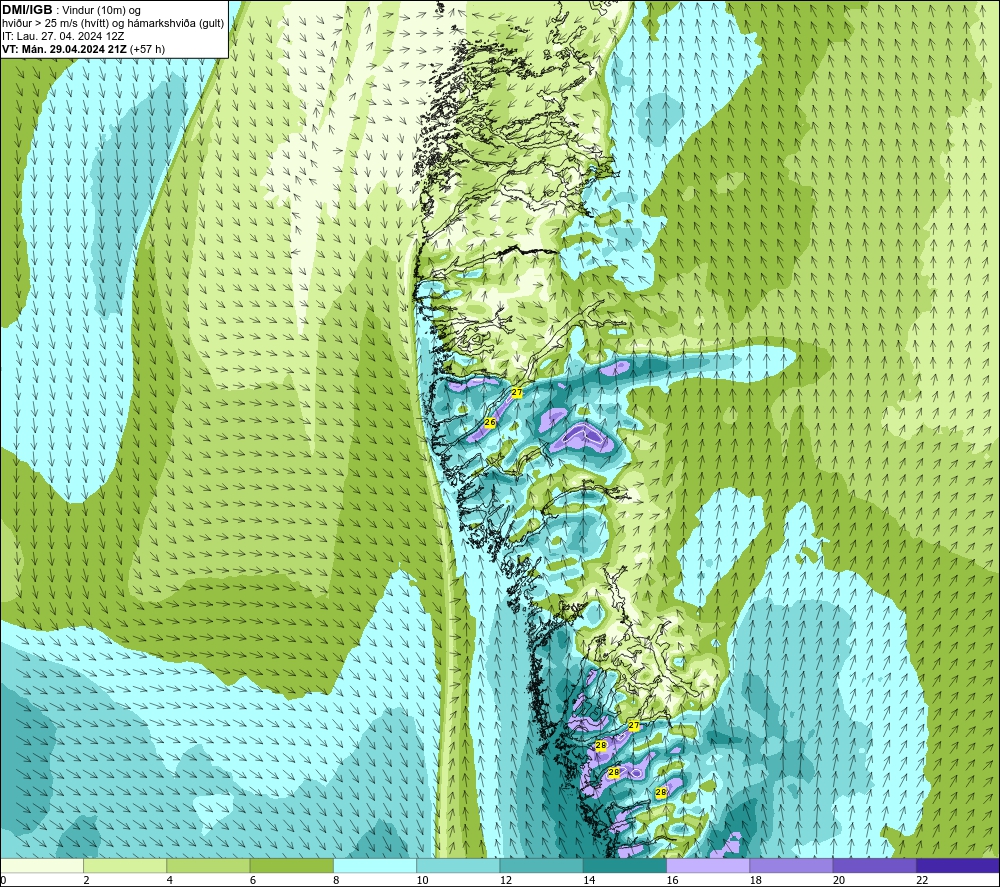Click the 'IT: Lau. 27. 04. 2024 12Z' line

tap(63, 36)
